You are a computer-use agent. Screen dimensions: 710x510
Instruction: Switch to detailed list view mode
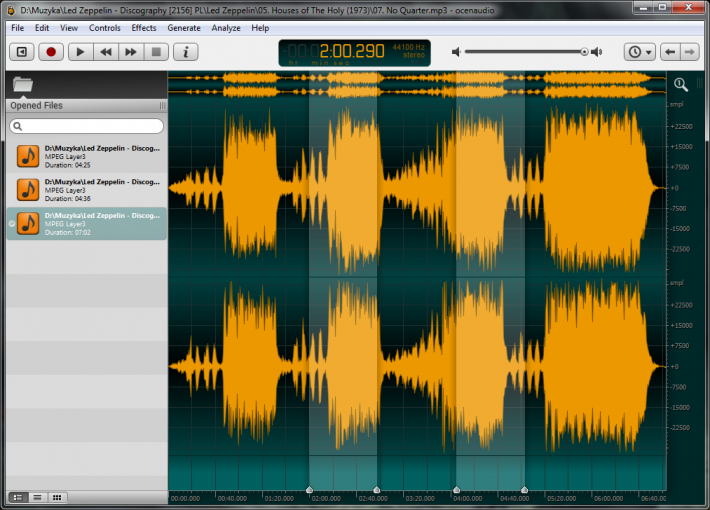[x=18, y=497]
